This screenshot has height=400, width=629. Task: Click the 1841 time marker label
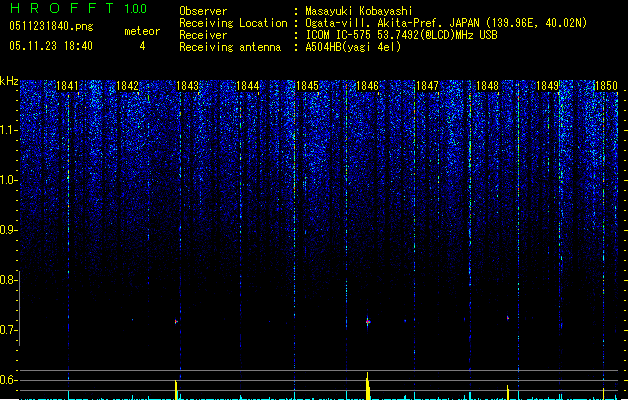[x=67, y=86]
